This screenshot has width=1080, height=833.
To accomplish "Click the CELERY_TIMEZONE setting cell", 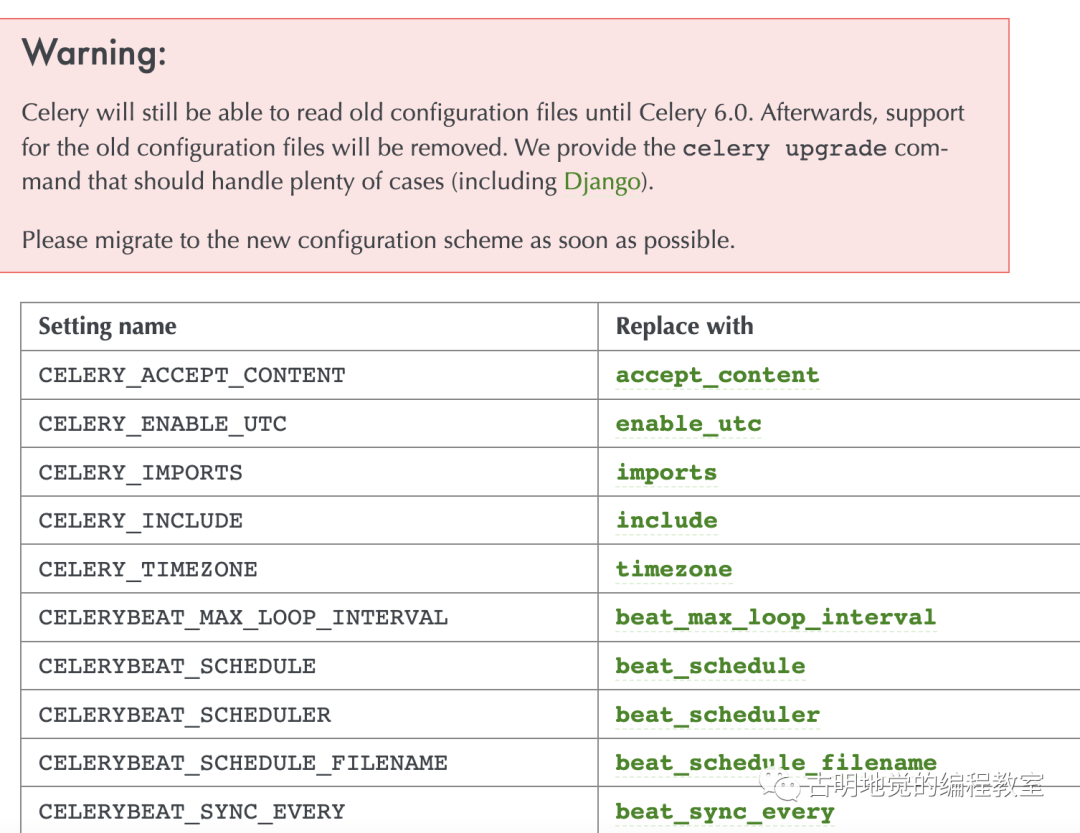I will click(148, 569).
